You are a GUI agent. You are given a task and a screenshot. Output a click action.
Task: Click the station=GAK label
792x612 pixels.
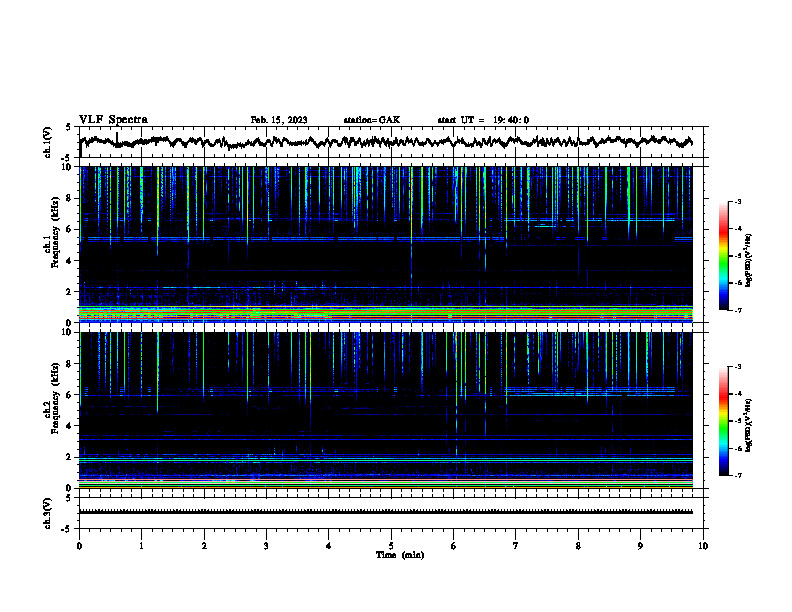click(372, 120)
